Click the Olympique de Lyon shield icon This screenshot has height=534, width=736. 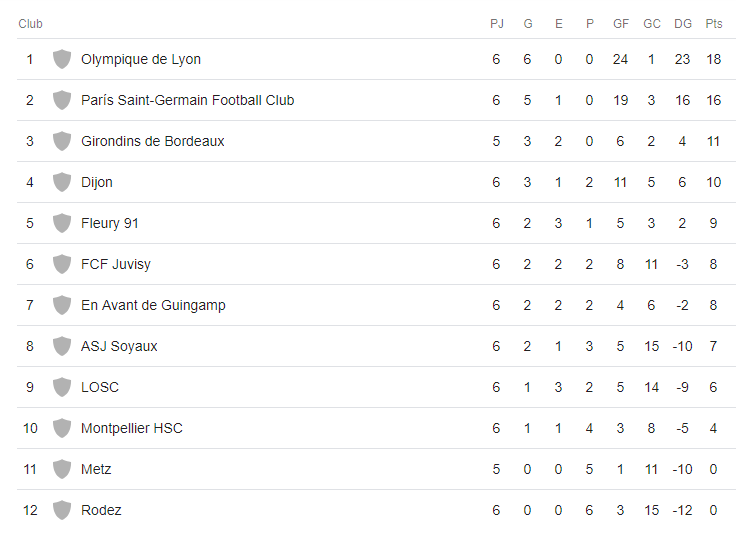point(62,59)
